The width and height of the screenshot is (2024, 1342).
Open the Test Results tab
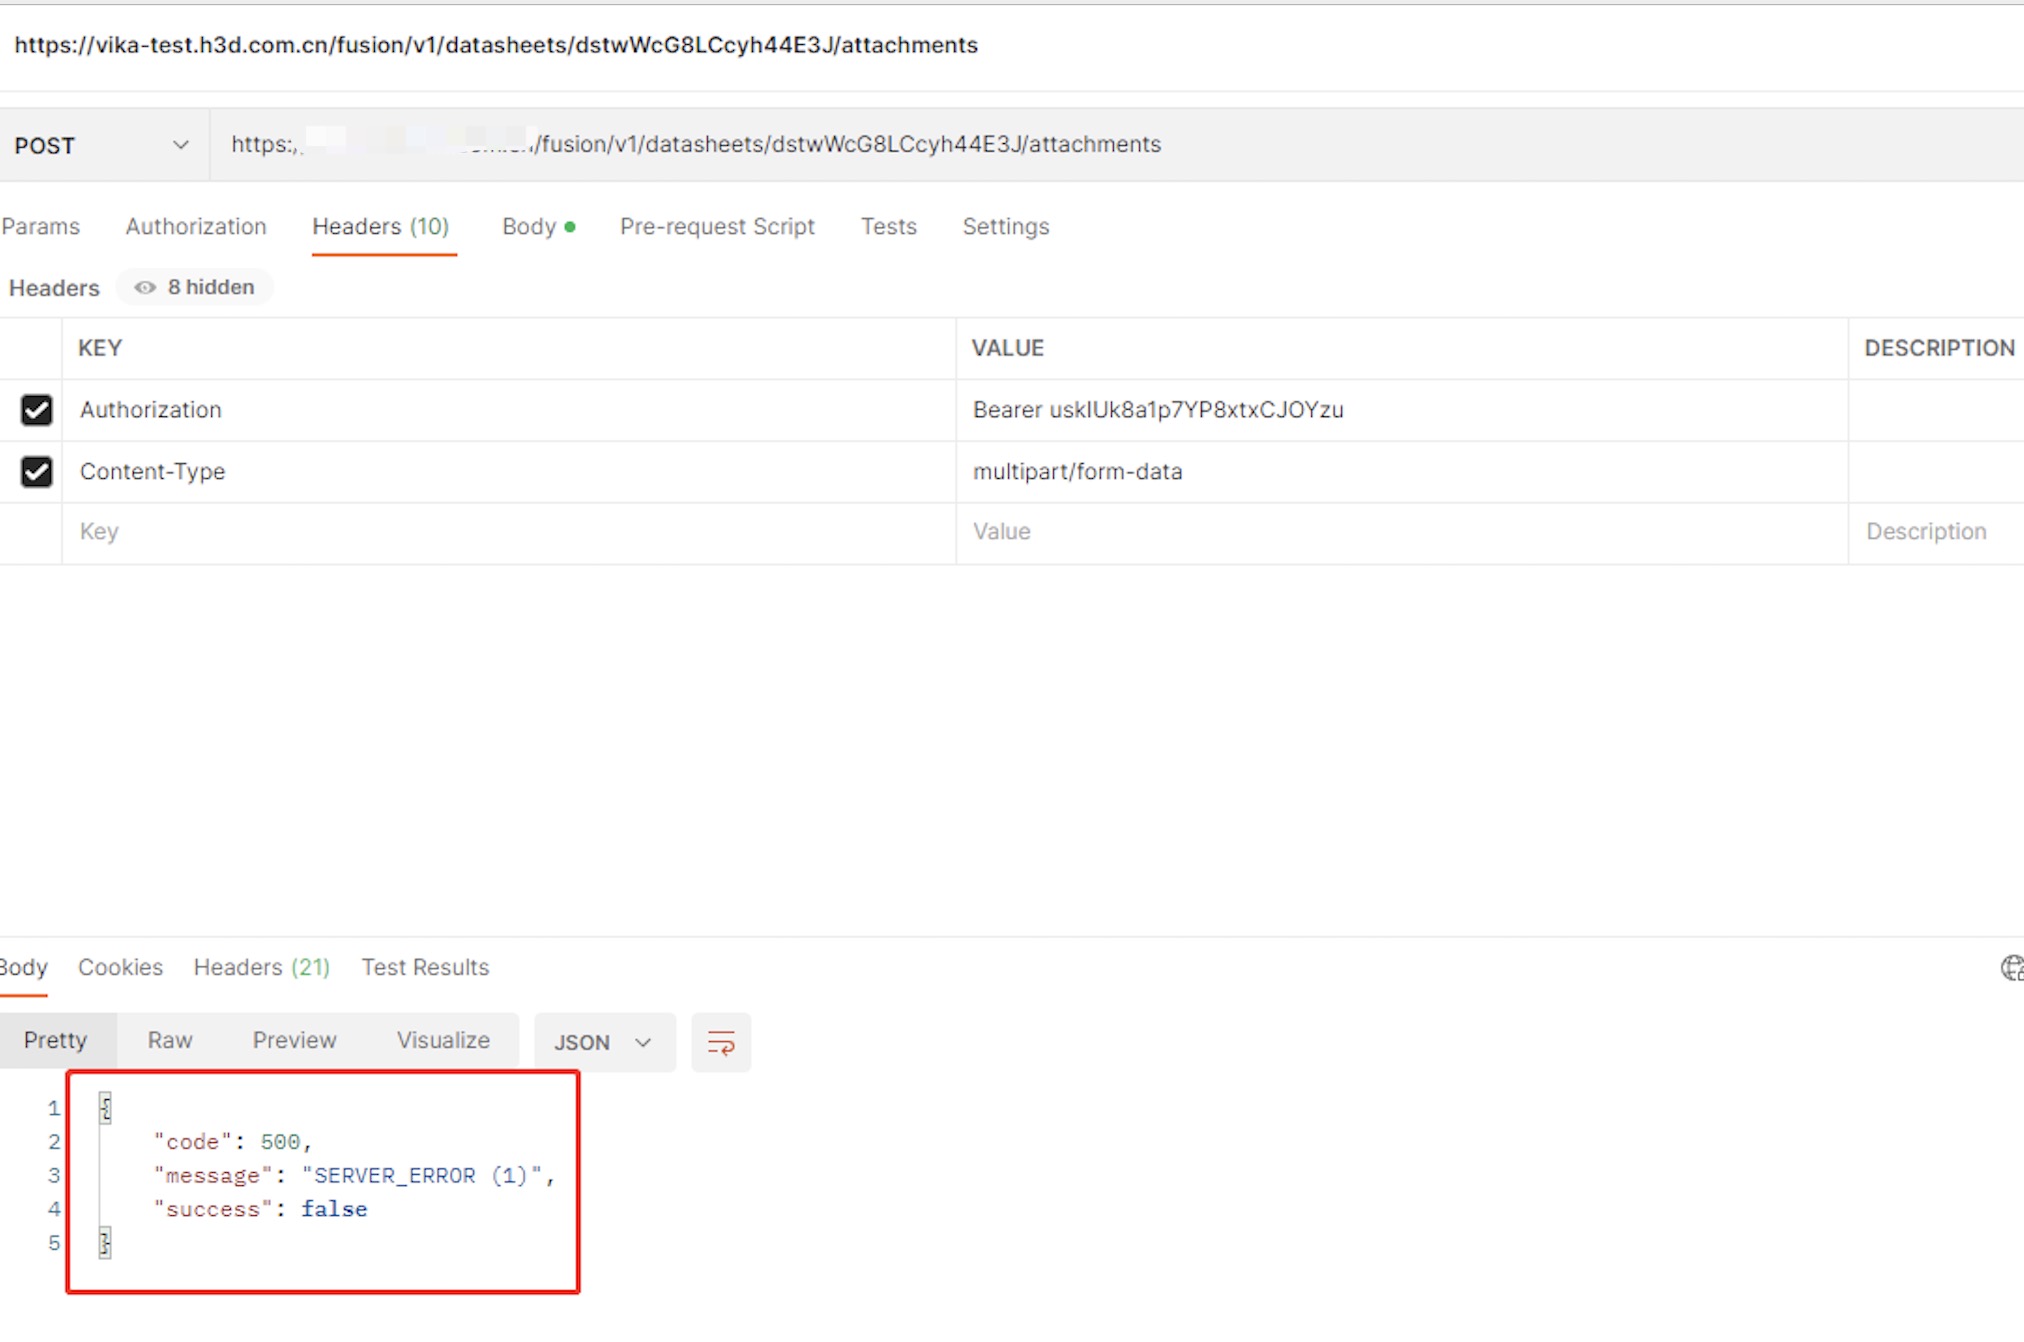(425, 968)
